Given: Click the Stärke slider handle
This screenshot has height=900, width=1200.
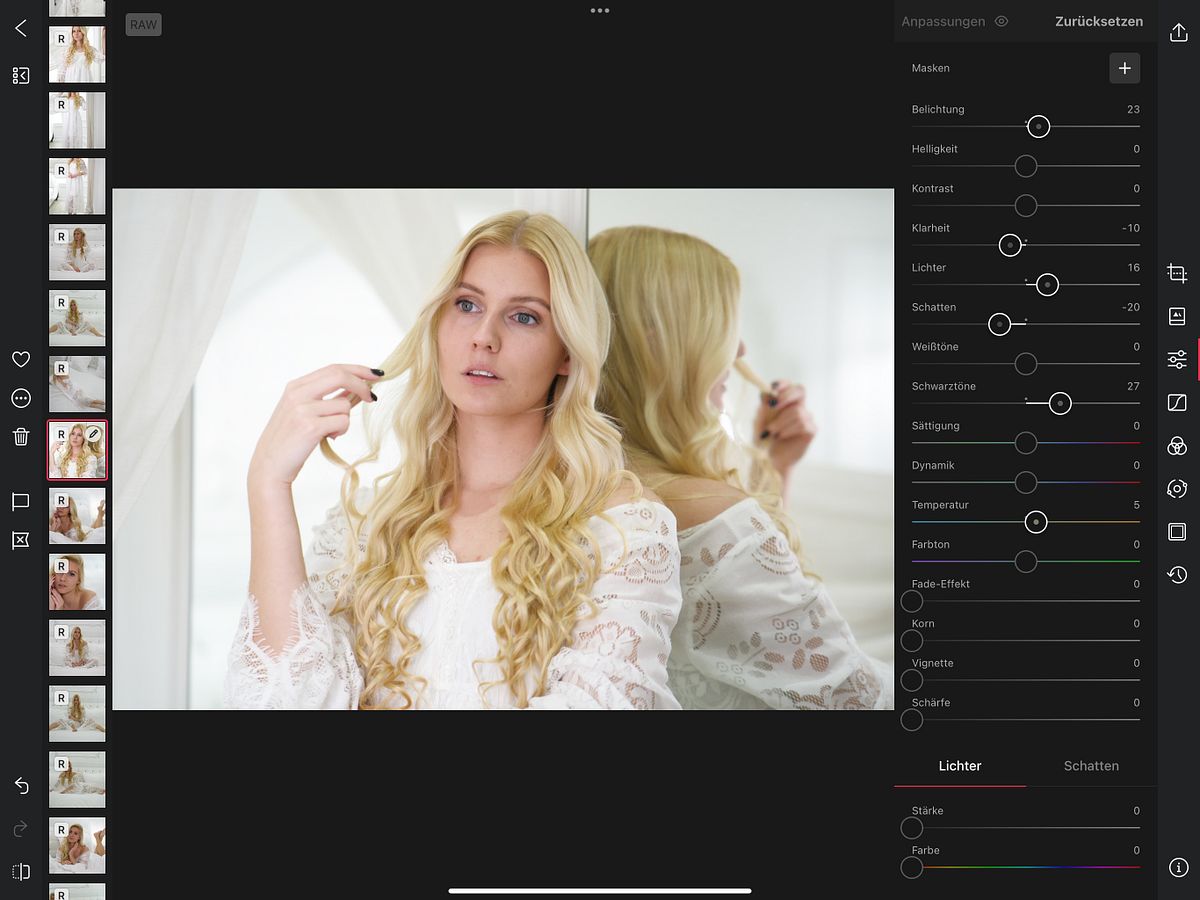Looking at the screenshot, I should [912, 828].
